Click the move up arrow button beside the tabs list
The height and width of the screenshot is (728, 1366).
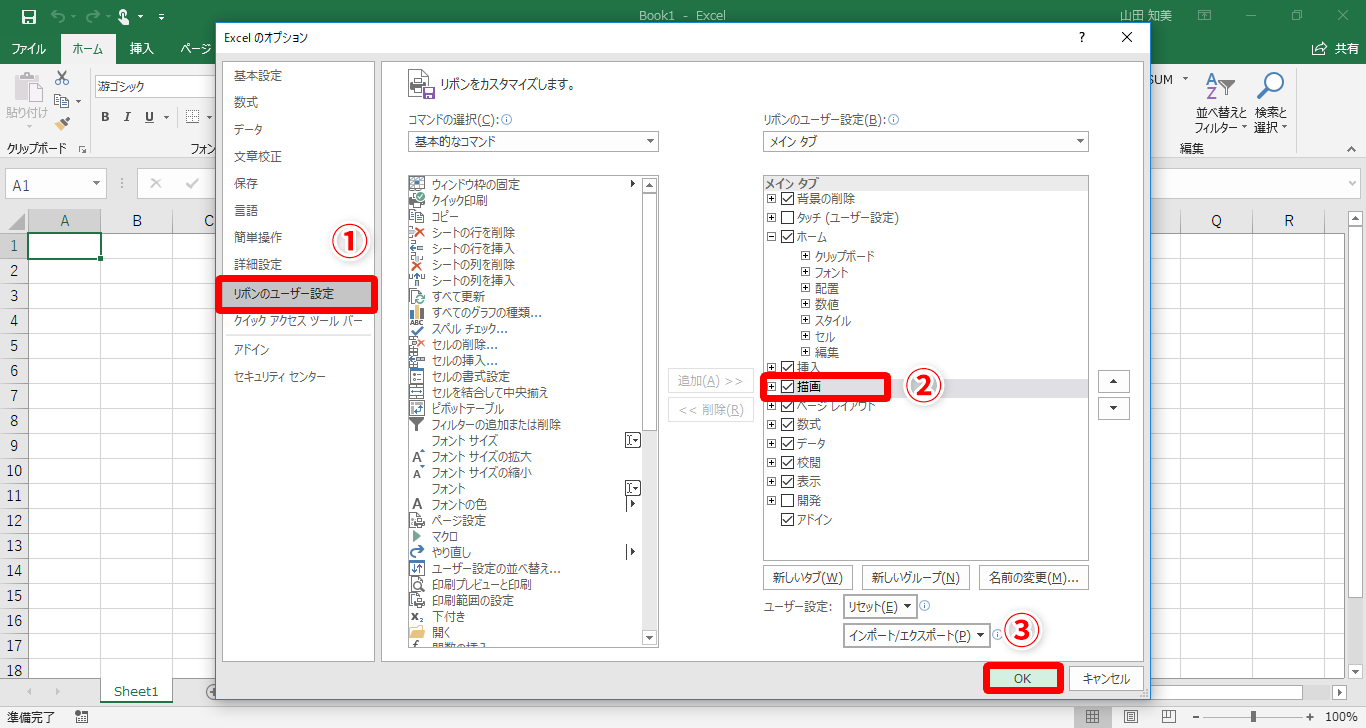[x=1114, y=381]
